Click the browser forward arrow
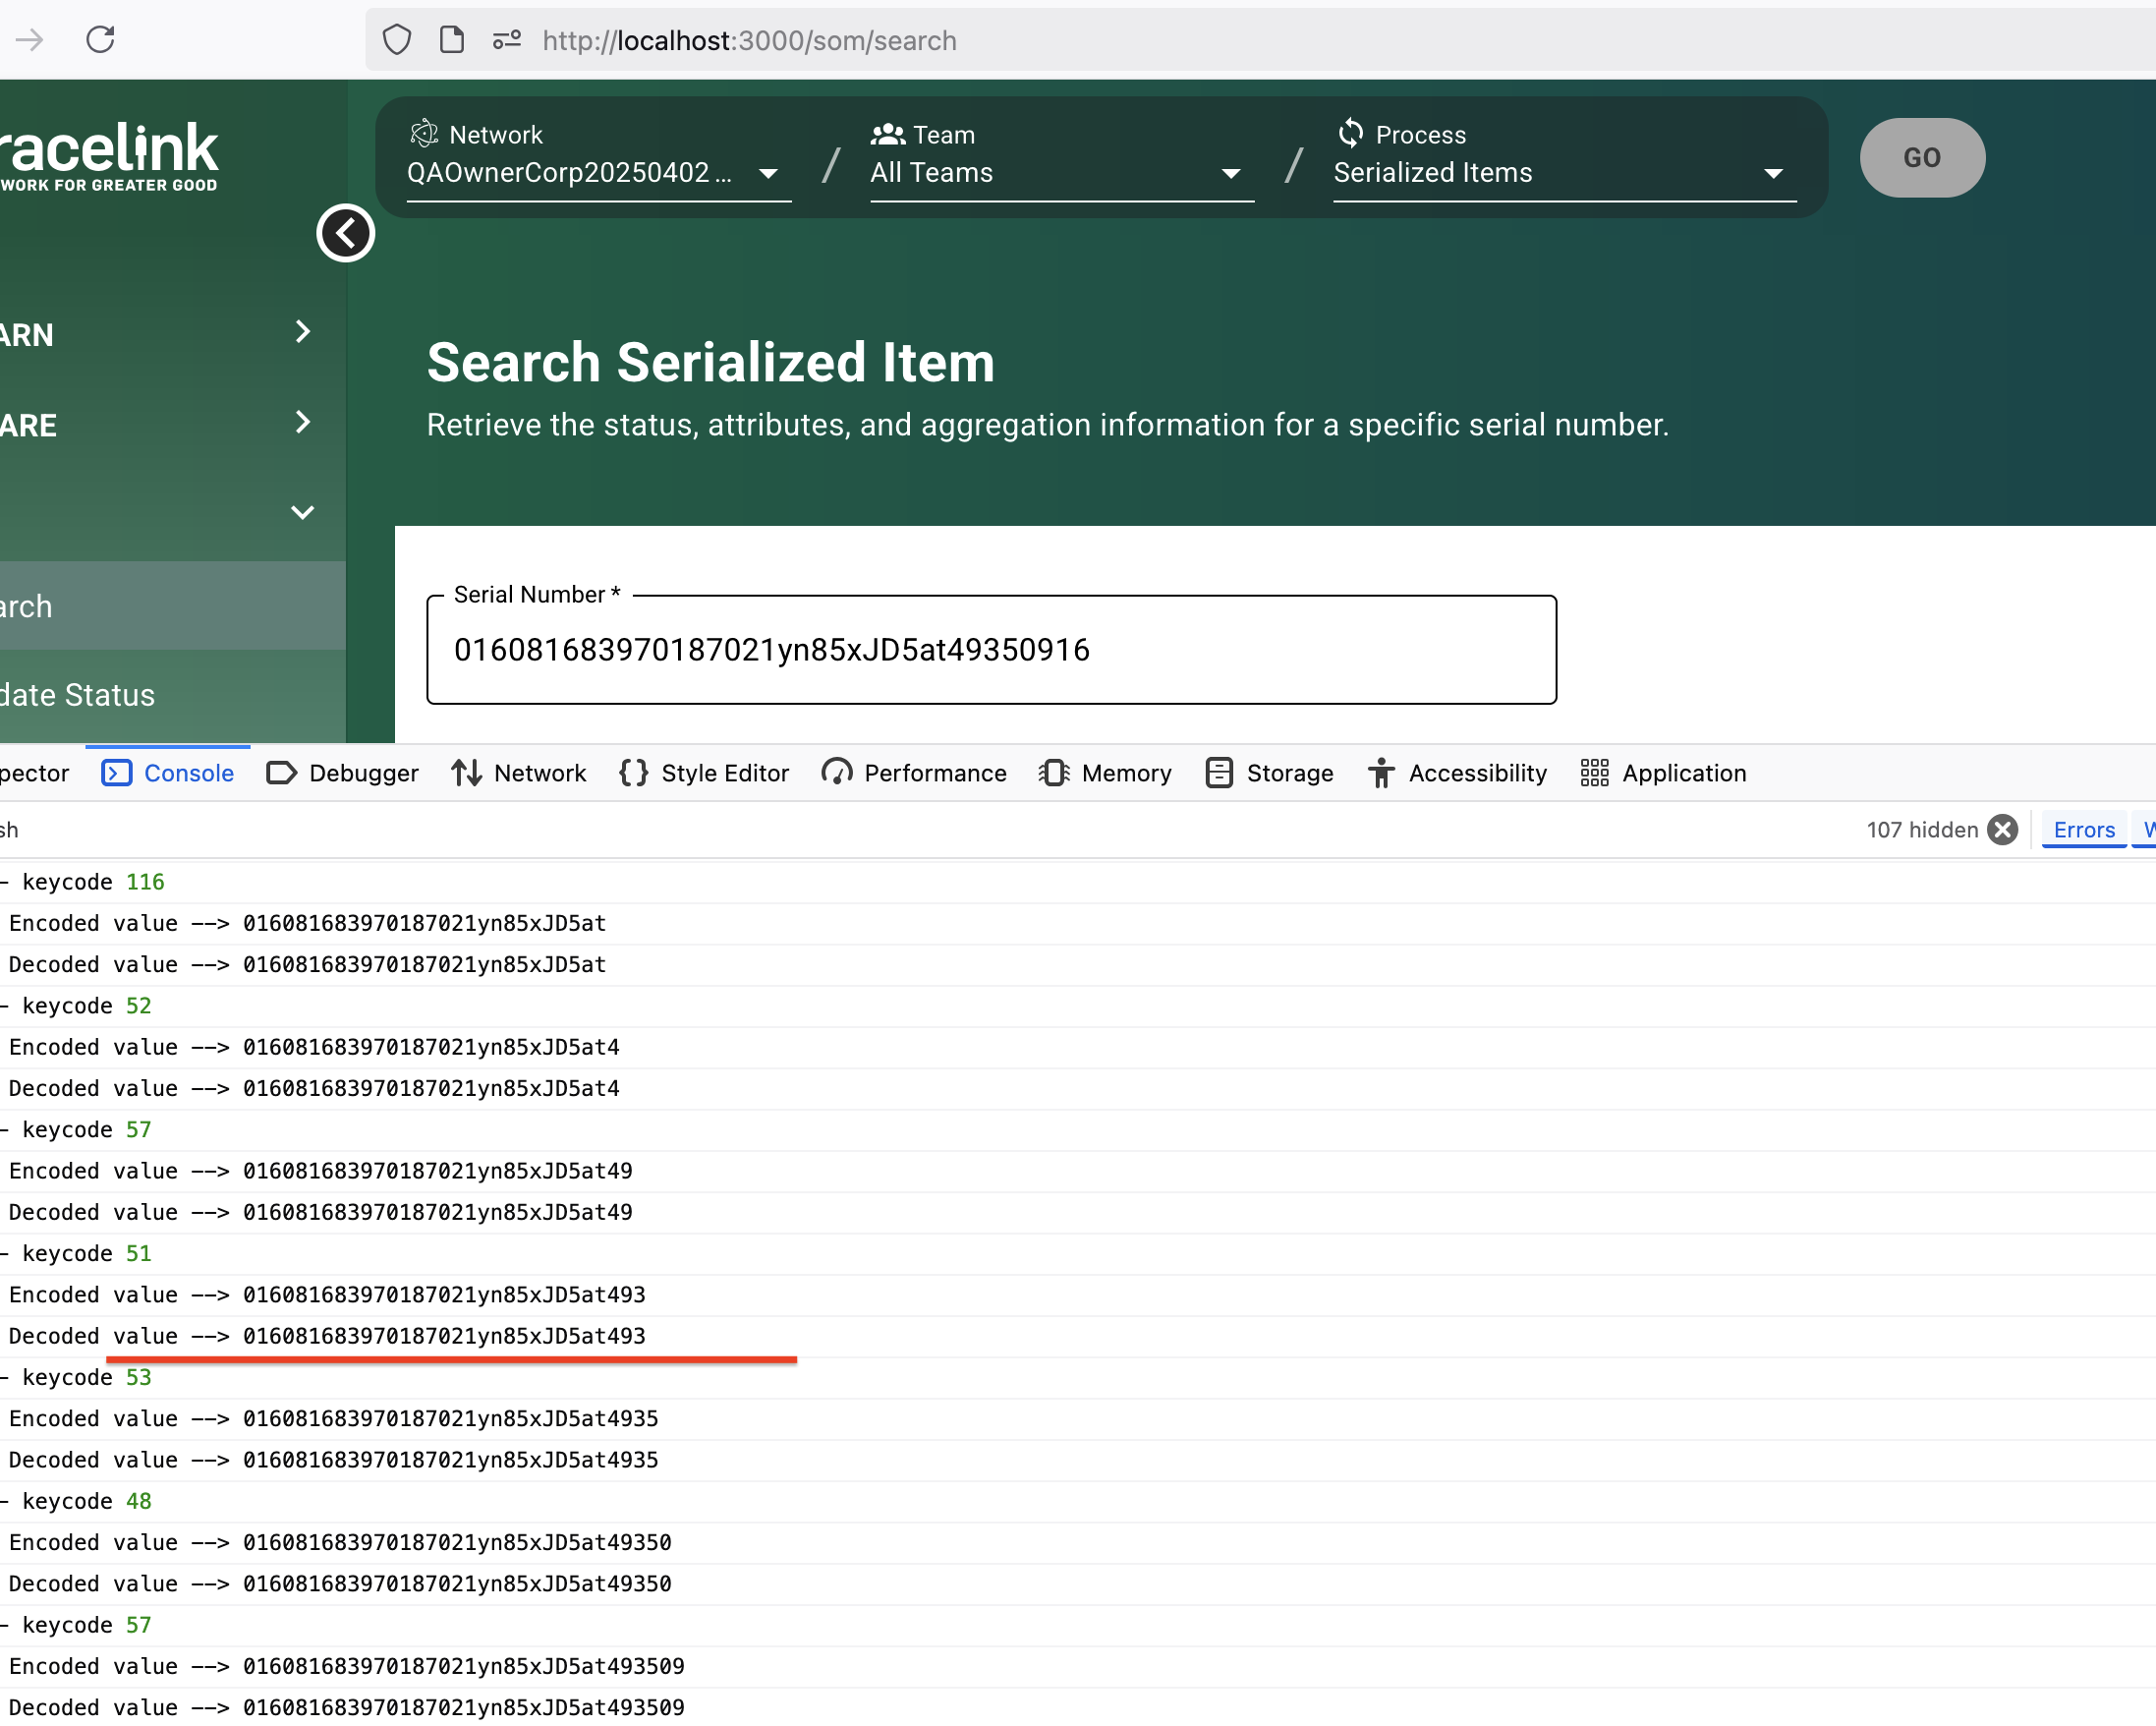The width and height of the screenshot is (2156, 1726). click(30, 40)
